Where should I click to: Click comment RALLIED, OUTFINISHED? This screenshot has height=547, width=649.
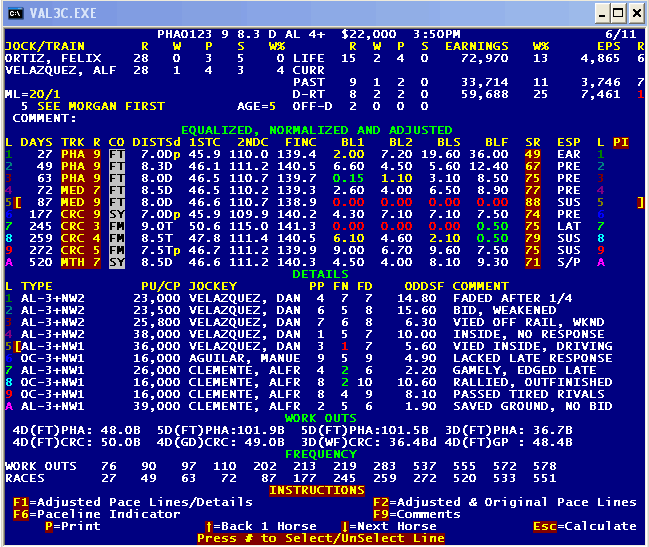point(533,382)
